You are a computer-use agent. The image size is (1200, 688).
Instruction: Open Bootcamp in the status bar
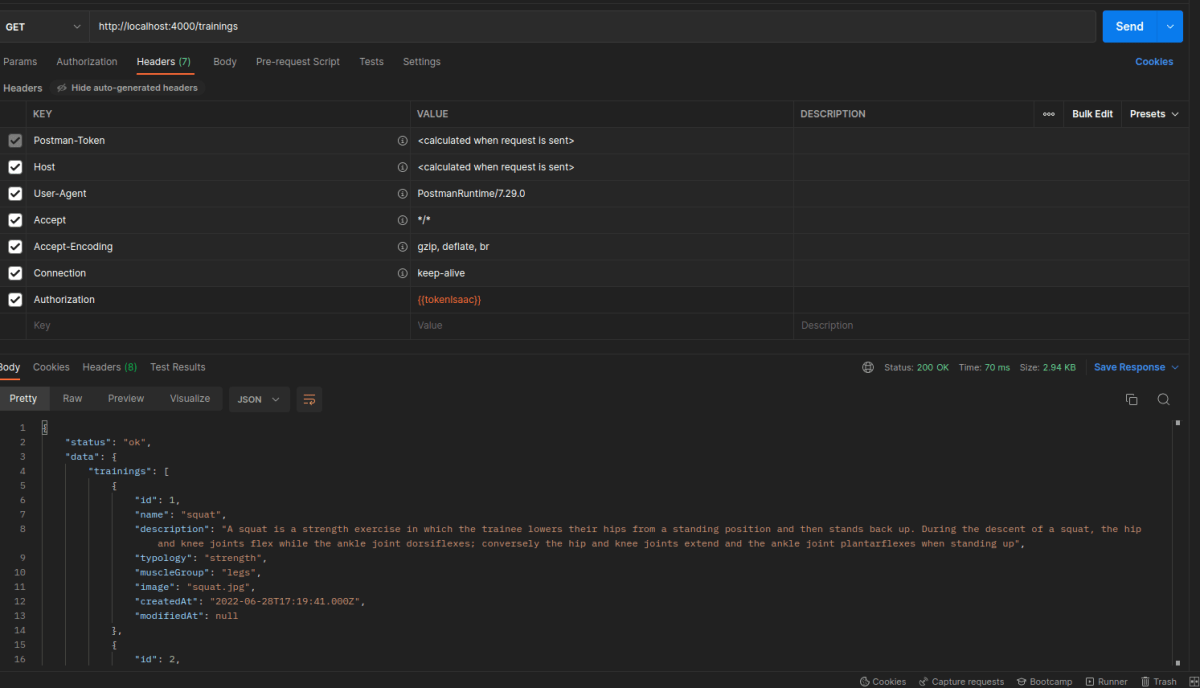click(x=1044, y=681)
